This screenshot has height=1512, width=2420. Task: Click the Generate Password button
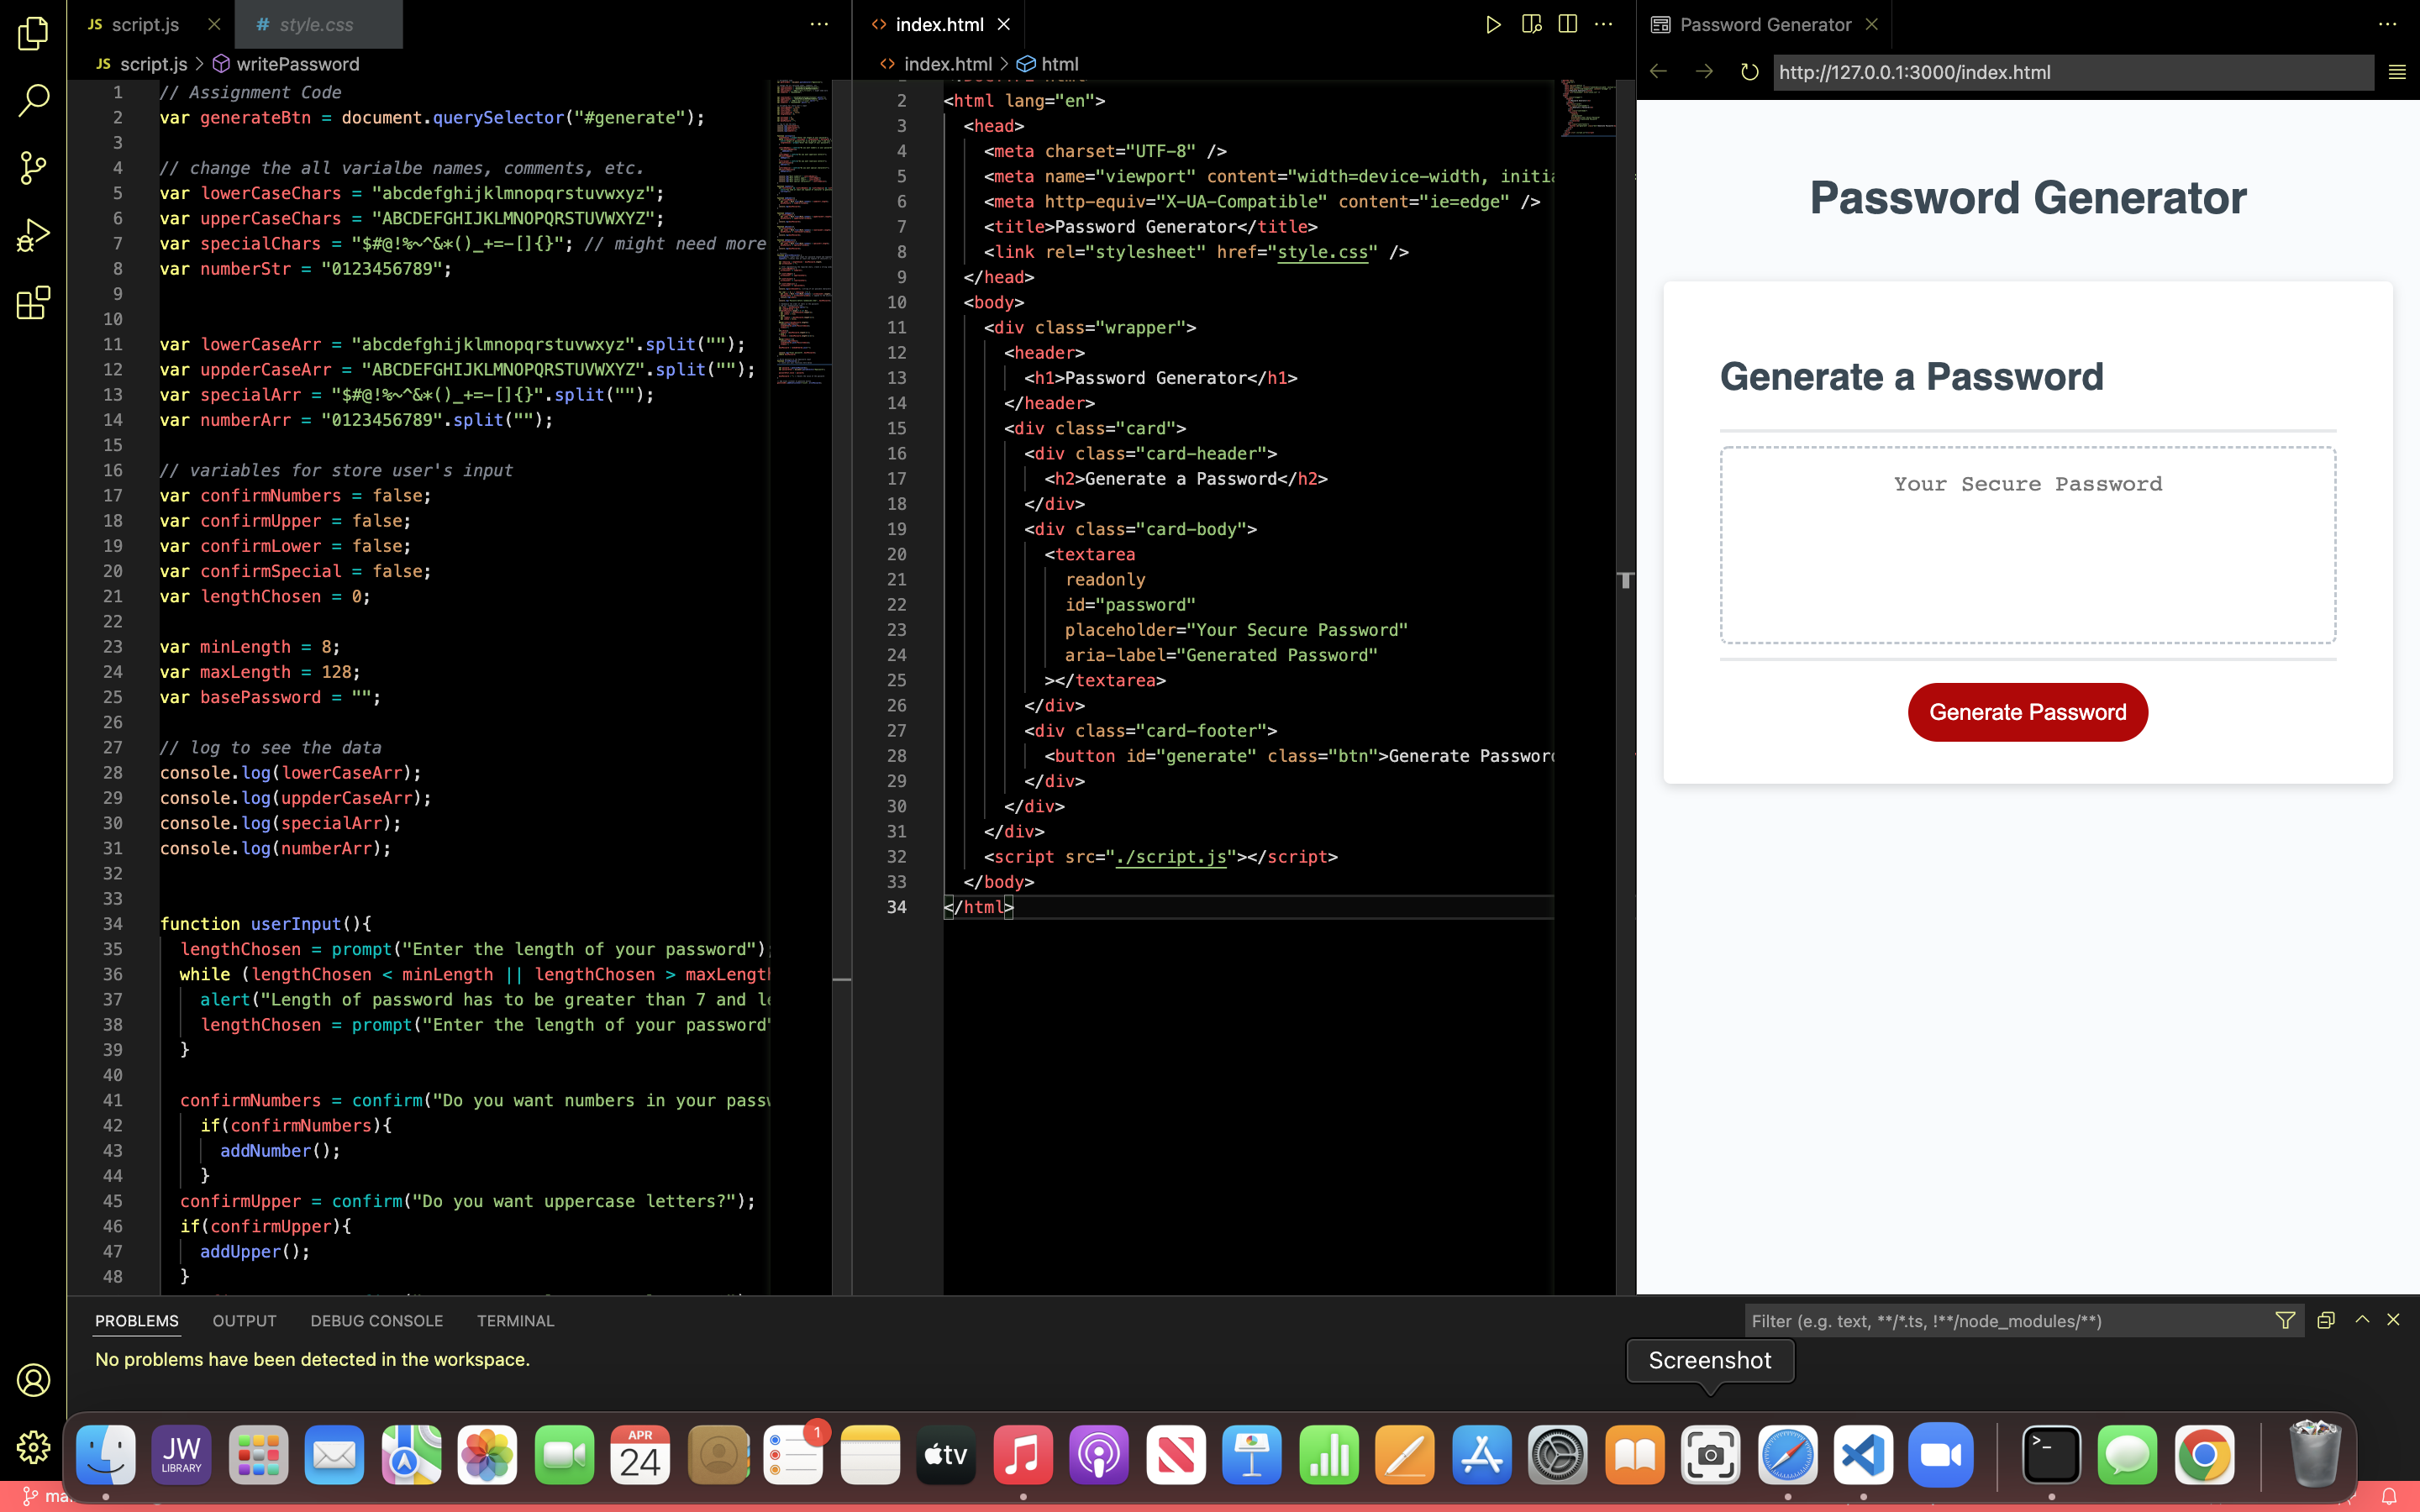click(2027, 712)
